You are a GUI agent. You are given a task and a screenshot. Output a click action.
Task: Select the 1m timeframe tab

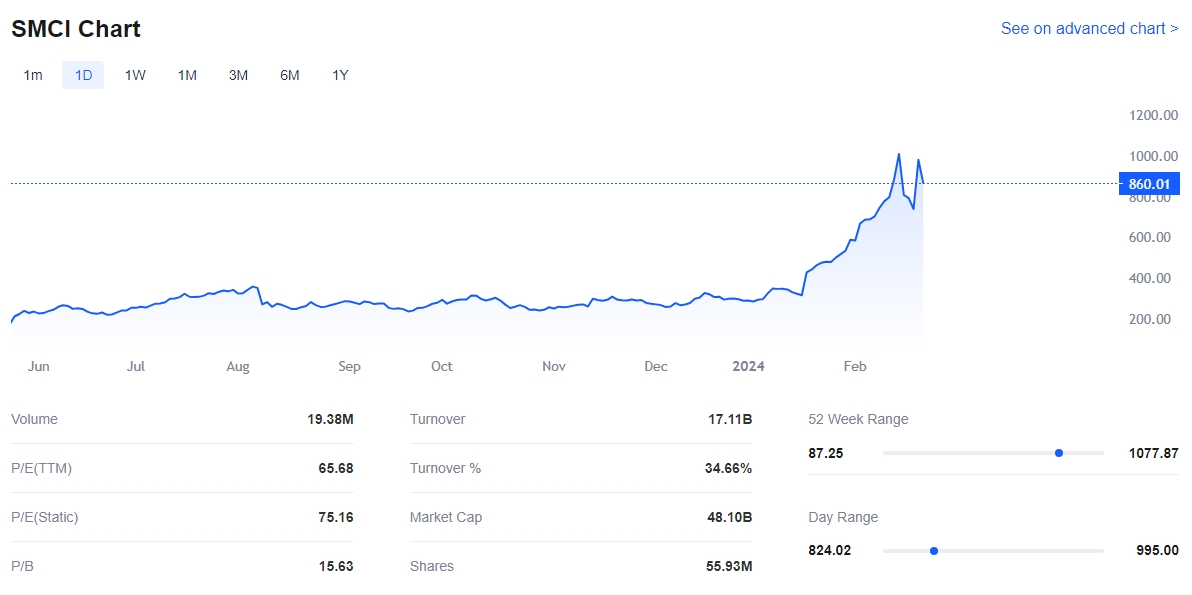(33, 75)
